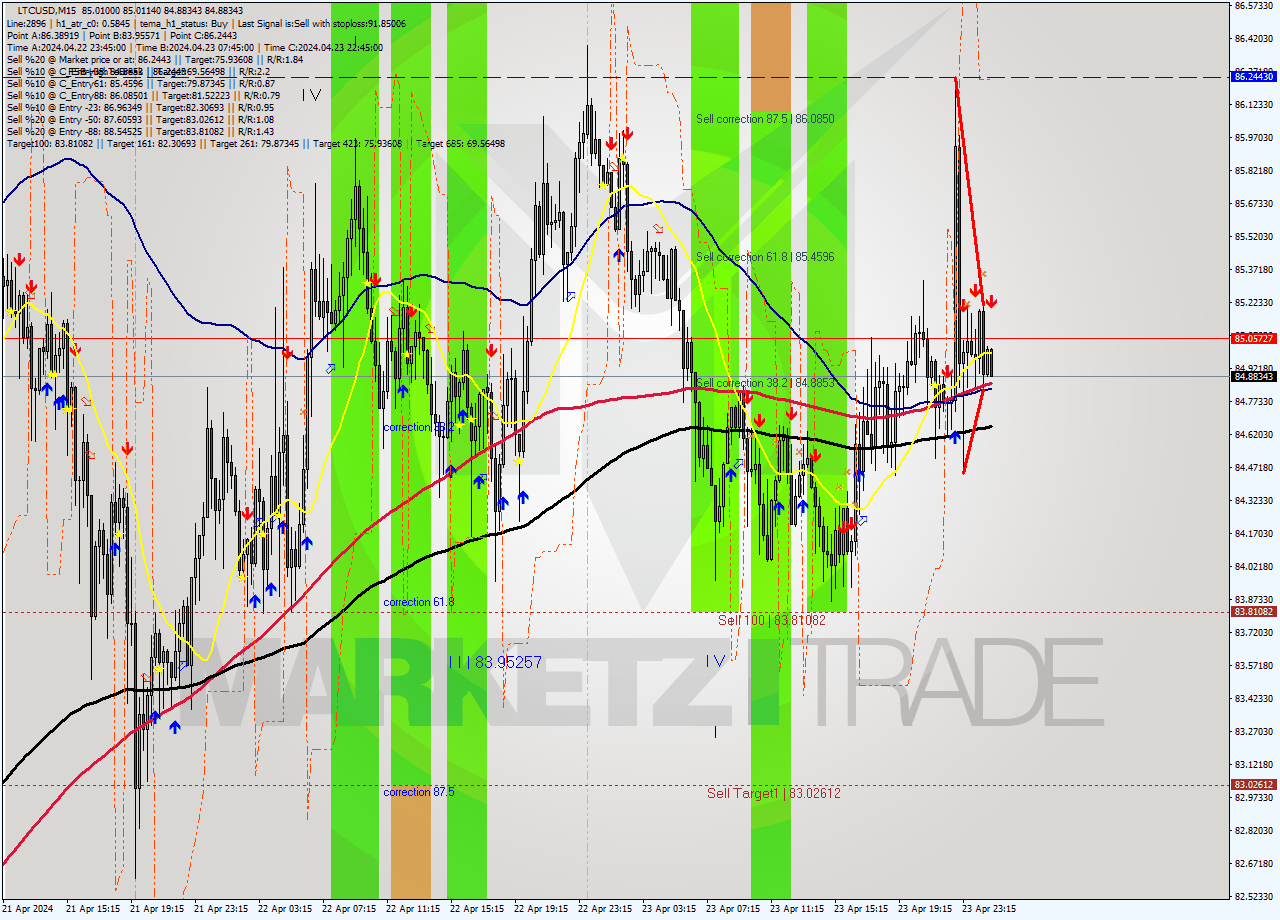Screen dimensions: 1280x920
Task: Select the 'Sell correction 38.2 | 84.8853' label
Action: click(x=765, y=383)
